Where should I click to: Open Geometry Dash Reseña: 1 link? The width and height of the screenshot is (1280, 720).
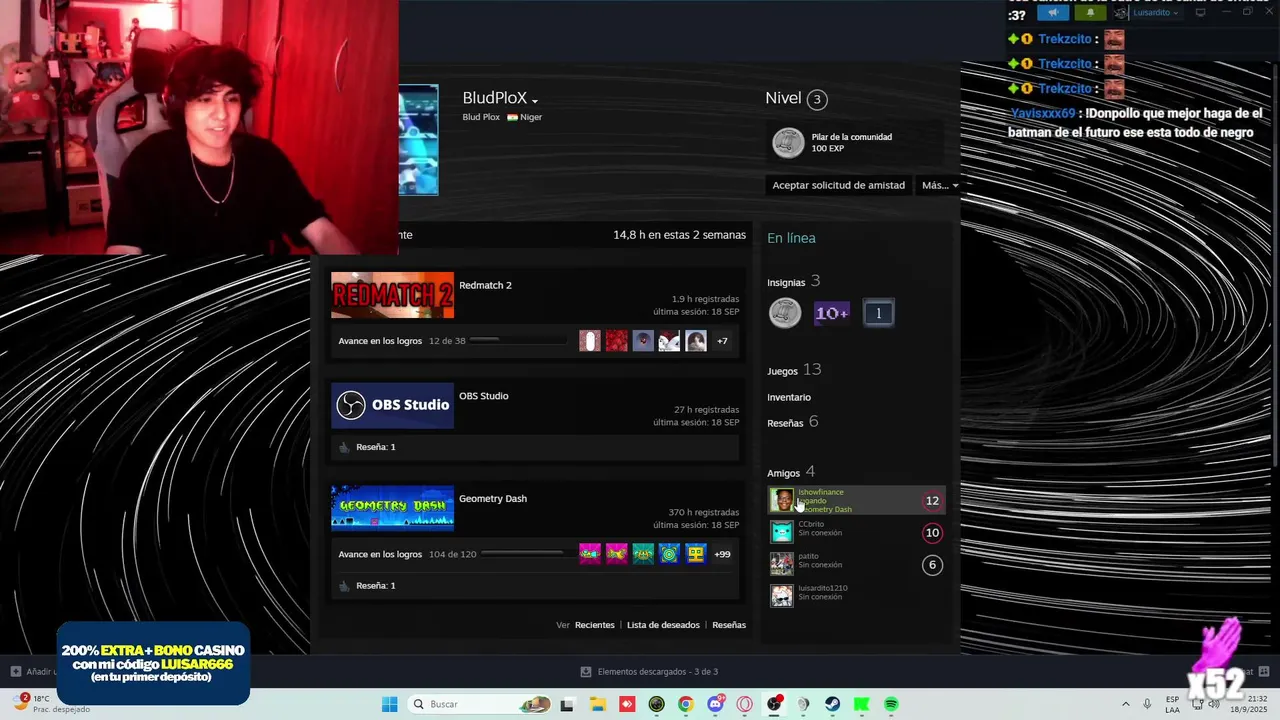(x=376, y=586)
